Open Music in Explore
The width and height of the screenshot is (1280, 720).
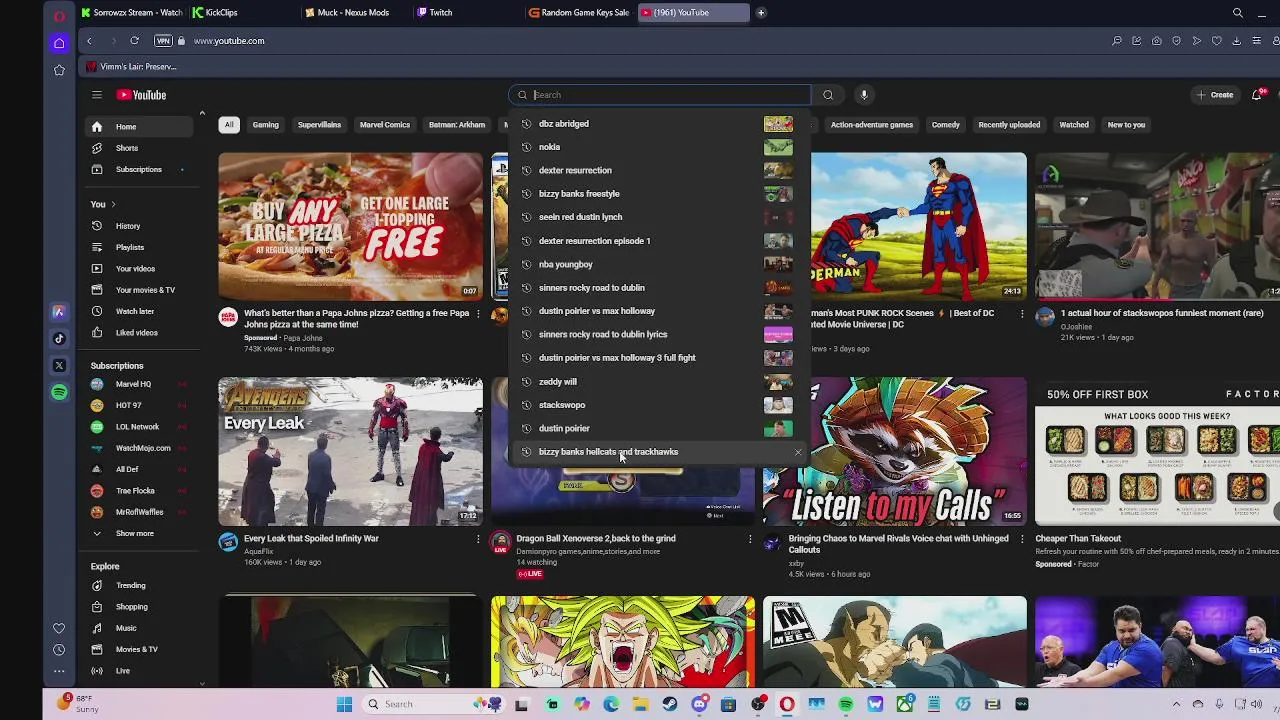139,628
